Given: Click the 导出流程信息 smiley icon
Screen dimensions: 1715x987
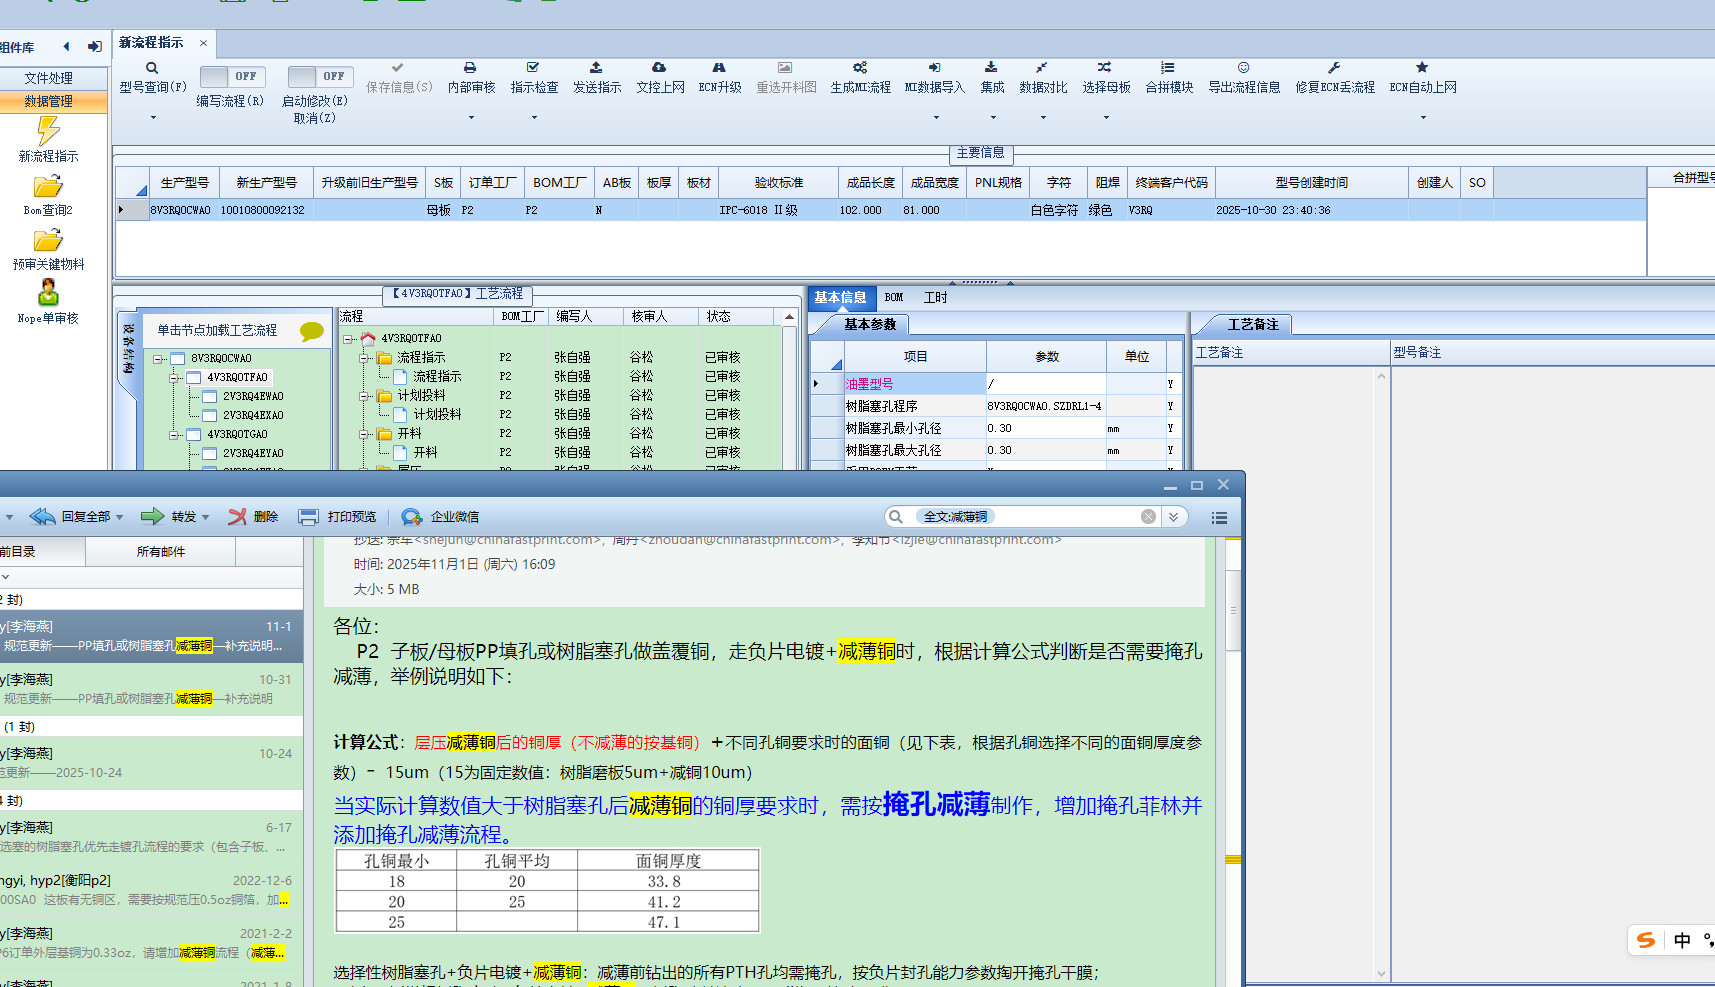Looking at the screenshot, I should tap(1243, 68).
